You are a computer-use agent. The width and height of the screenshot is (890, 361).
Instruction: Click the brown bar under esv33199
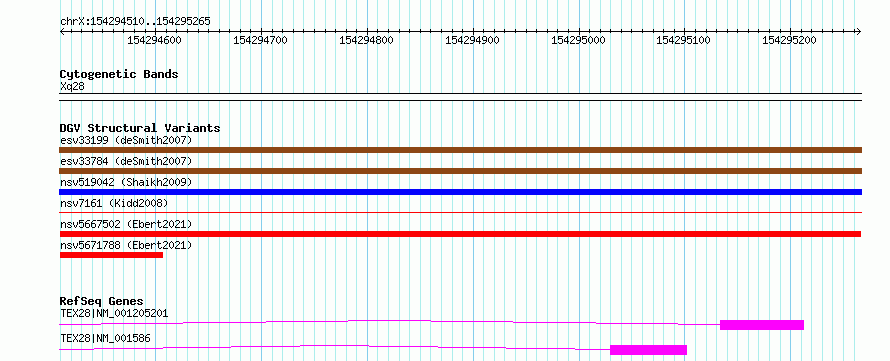[460, 150]
